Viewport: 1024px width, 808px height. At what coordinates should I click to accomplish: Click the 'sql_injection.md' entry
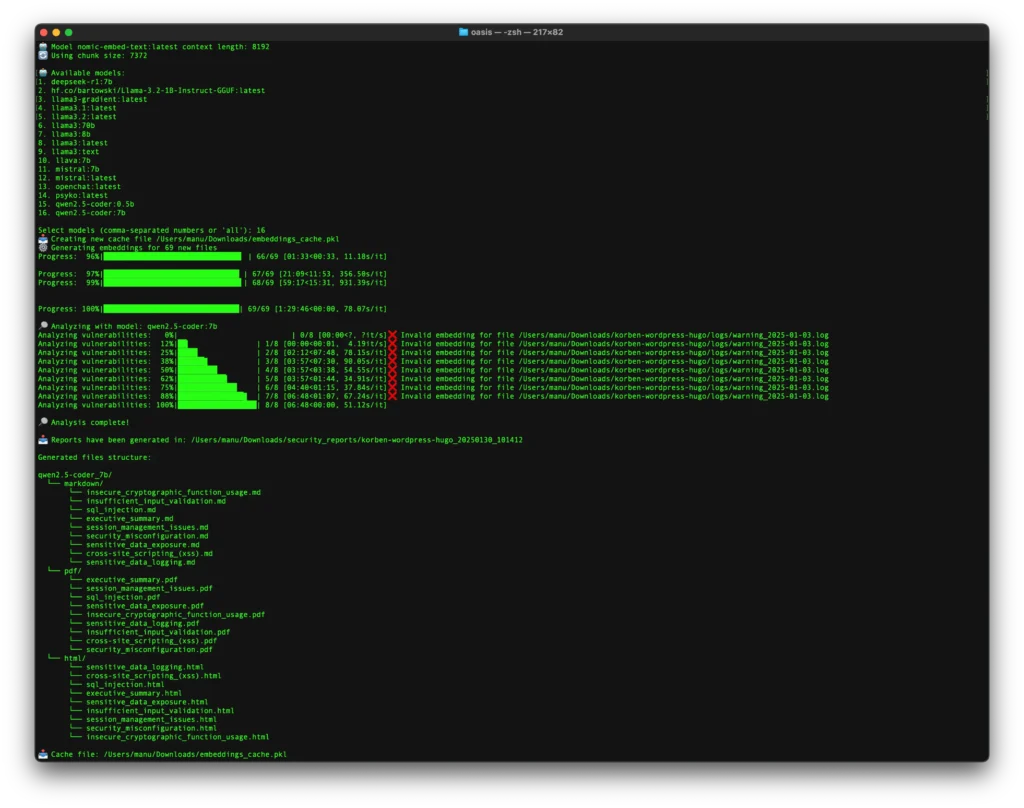[121, 509]
